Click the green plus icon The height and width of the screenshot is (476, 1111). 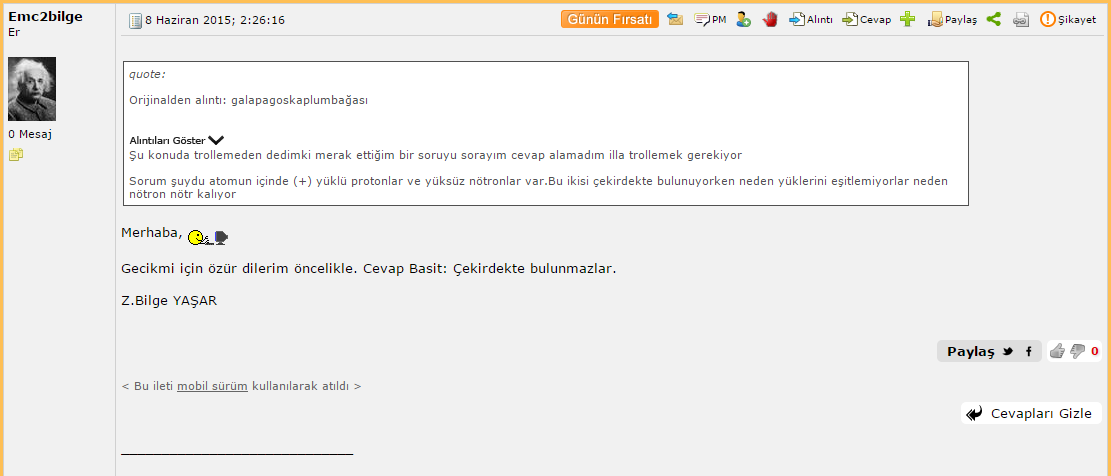[908, 20]
